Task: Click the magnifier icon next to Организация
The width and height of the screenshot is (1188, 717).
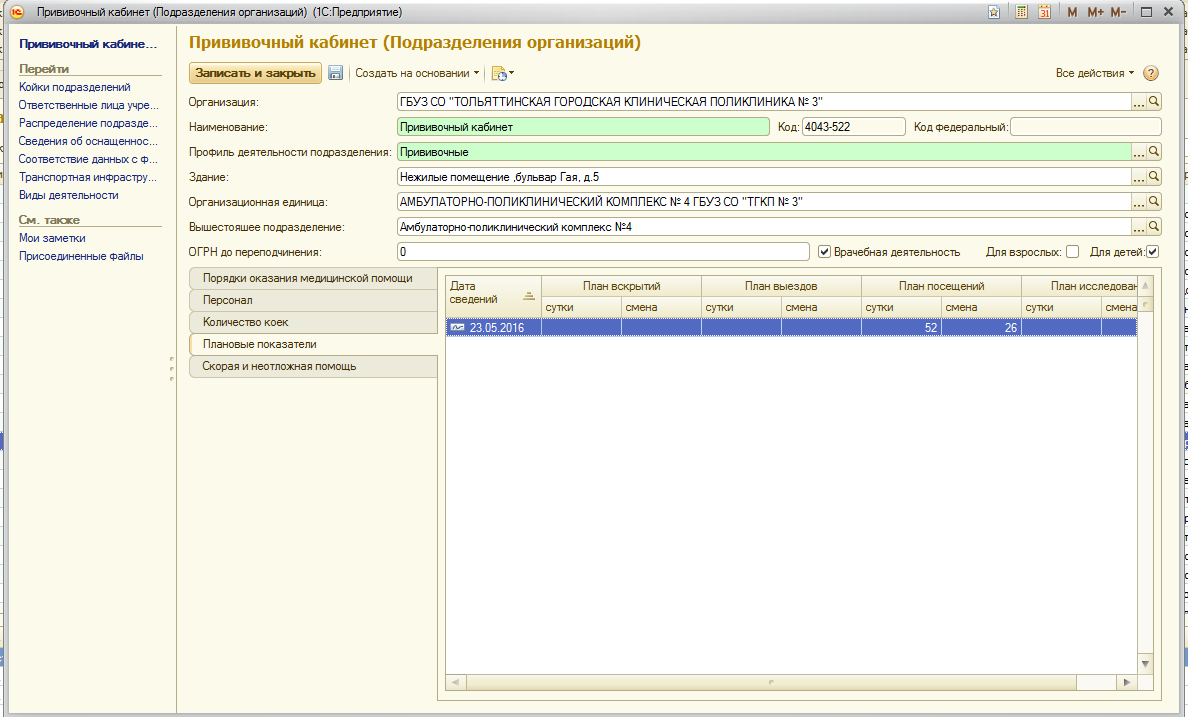Action: (x=1153, y=101)
